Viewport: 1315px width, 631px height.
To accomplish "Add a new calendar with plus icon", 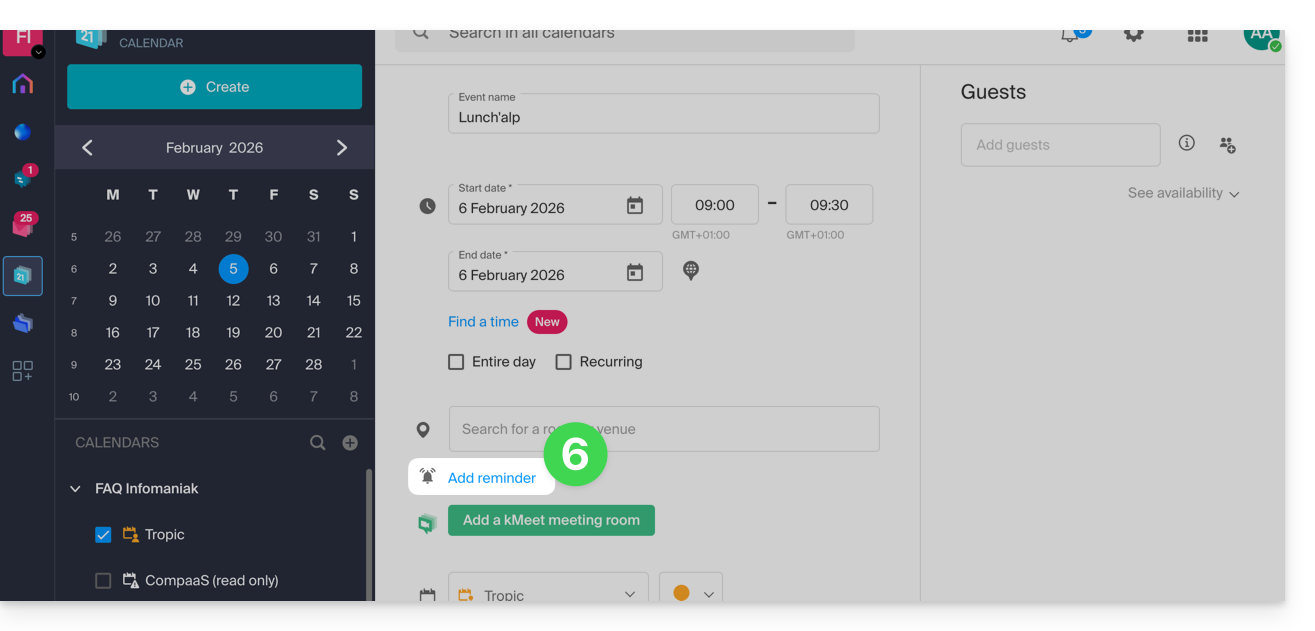I will coord(350,442).
